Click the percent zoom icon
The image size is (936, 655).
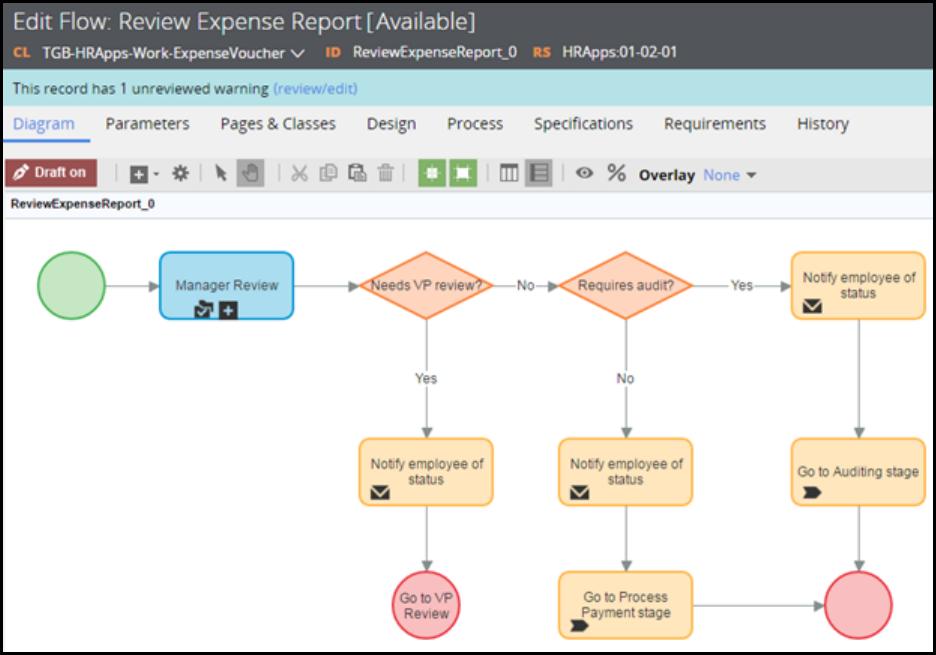point(616,173)
